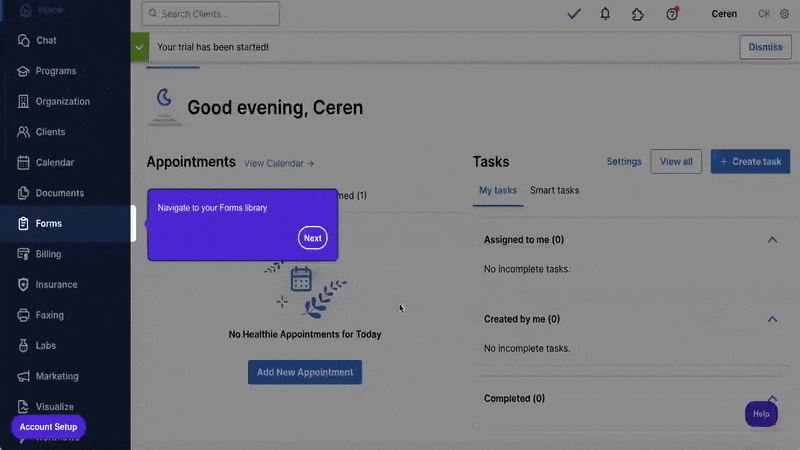Open the View Calendar link
This screenshot has height=450, width=800.
pyautogui.click(x=279, y=164)
